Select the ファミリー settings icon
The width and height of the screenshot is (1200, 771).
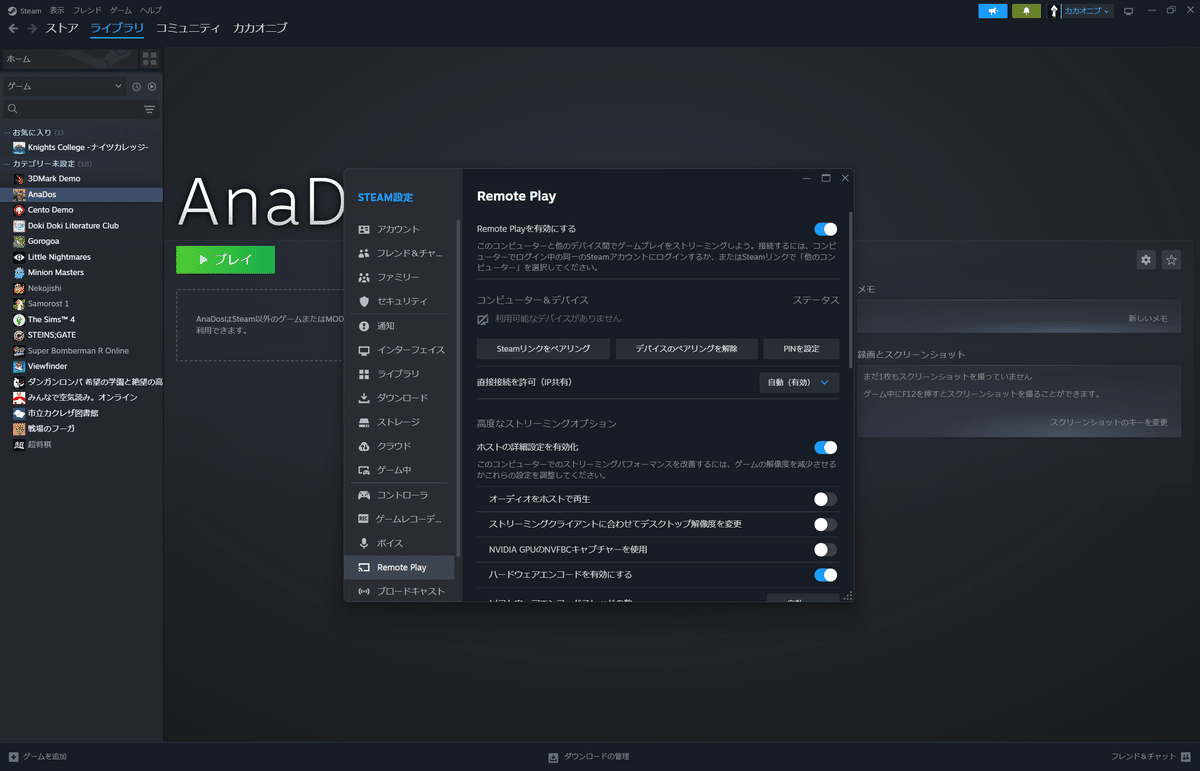(364, 277)
